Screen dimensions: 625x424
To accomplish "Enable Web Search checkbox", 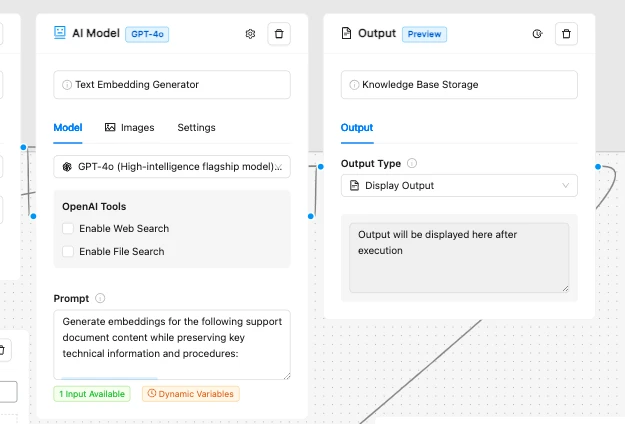I will click(x=68, y=229).
